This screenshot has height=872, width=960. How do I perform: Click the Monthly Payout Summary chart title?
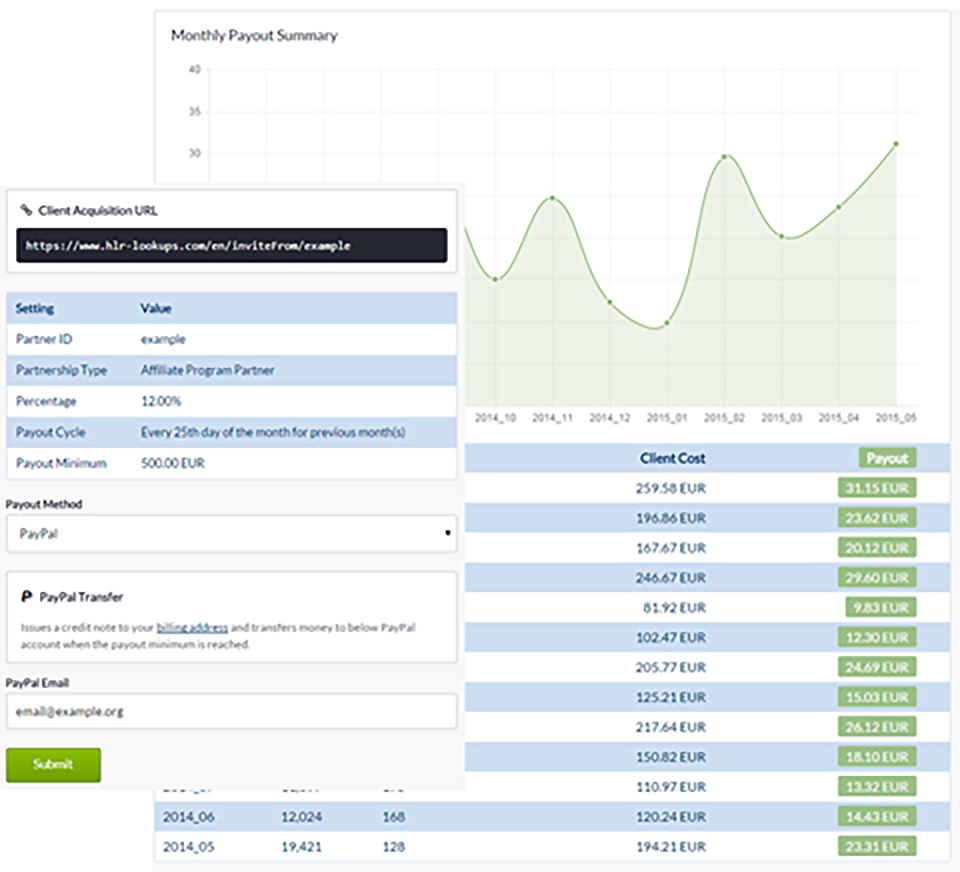tap(254, 36)
